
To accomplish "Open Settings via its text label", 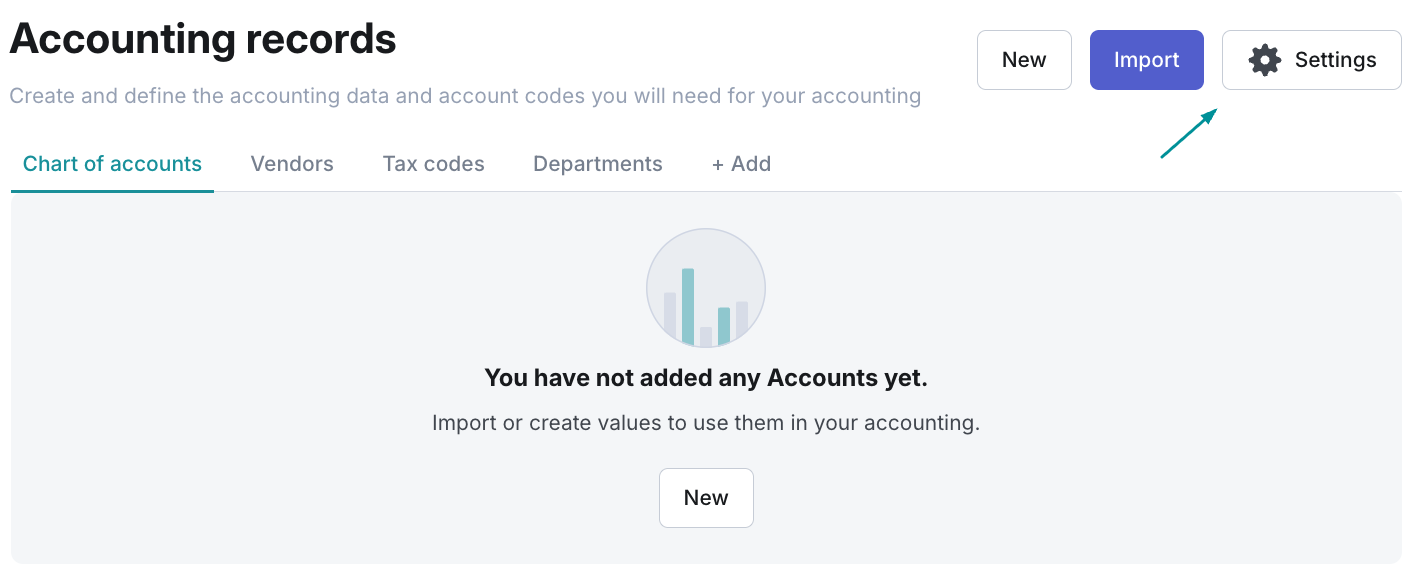I will pyautogui.click(x=1335, y=60).
